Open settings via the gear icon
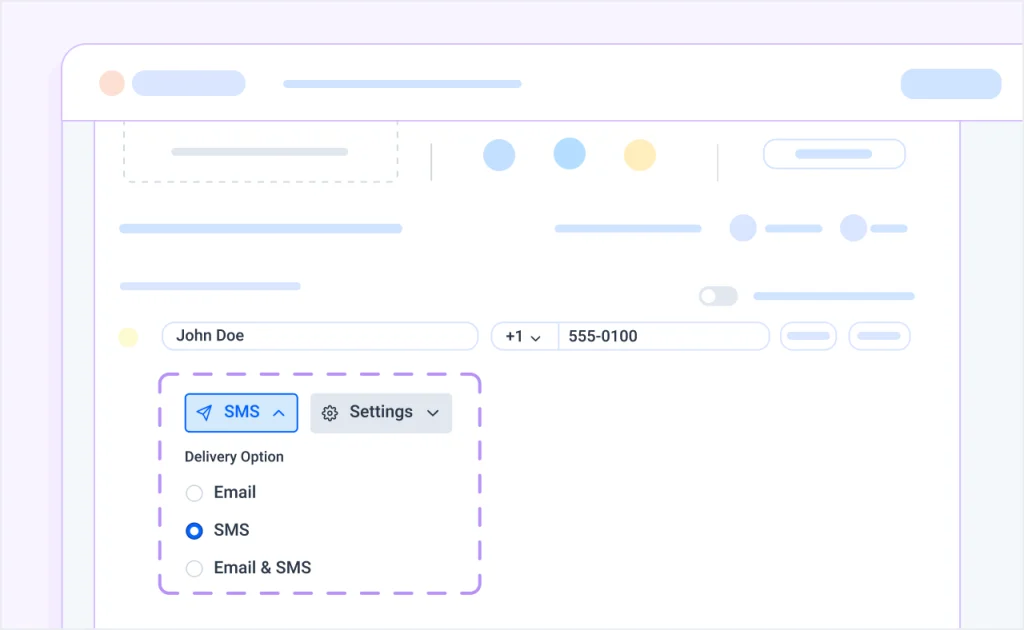This screenshot has height=630, width=1024. [330, 413]
